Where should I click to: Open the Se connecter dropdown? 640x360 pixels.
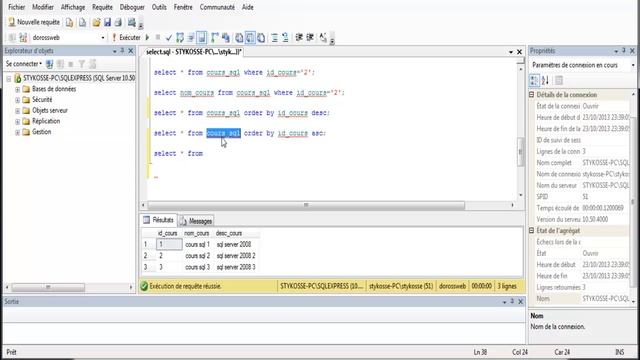tap(24, 64)
